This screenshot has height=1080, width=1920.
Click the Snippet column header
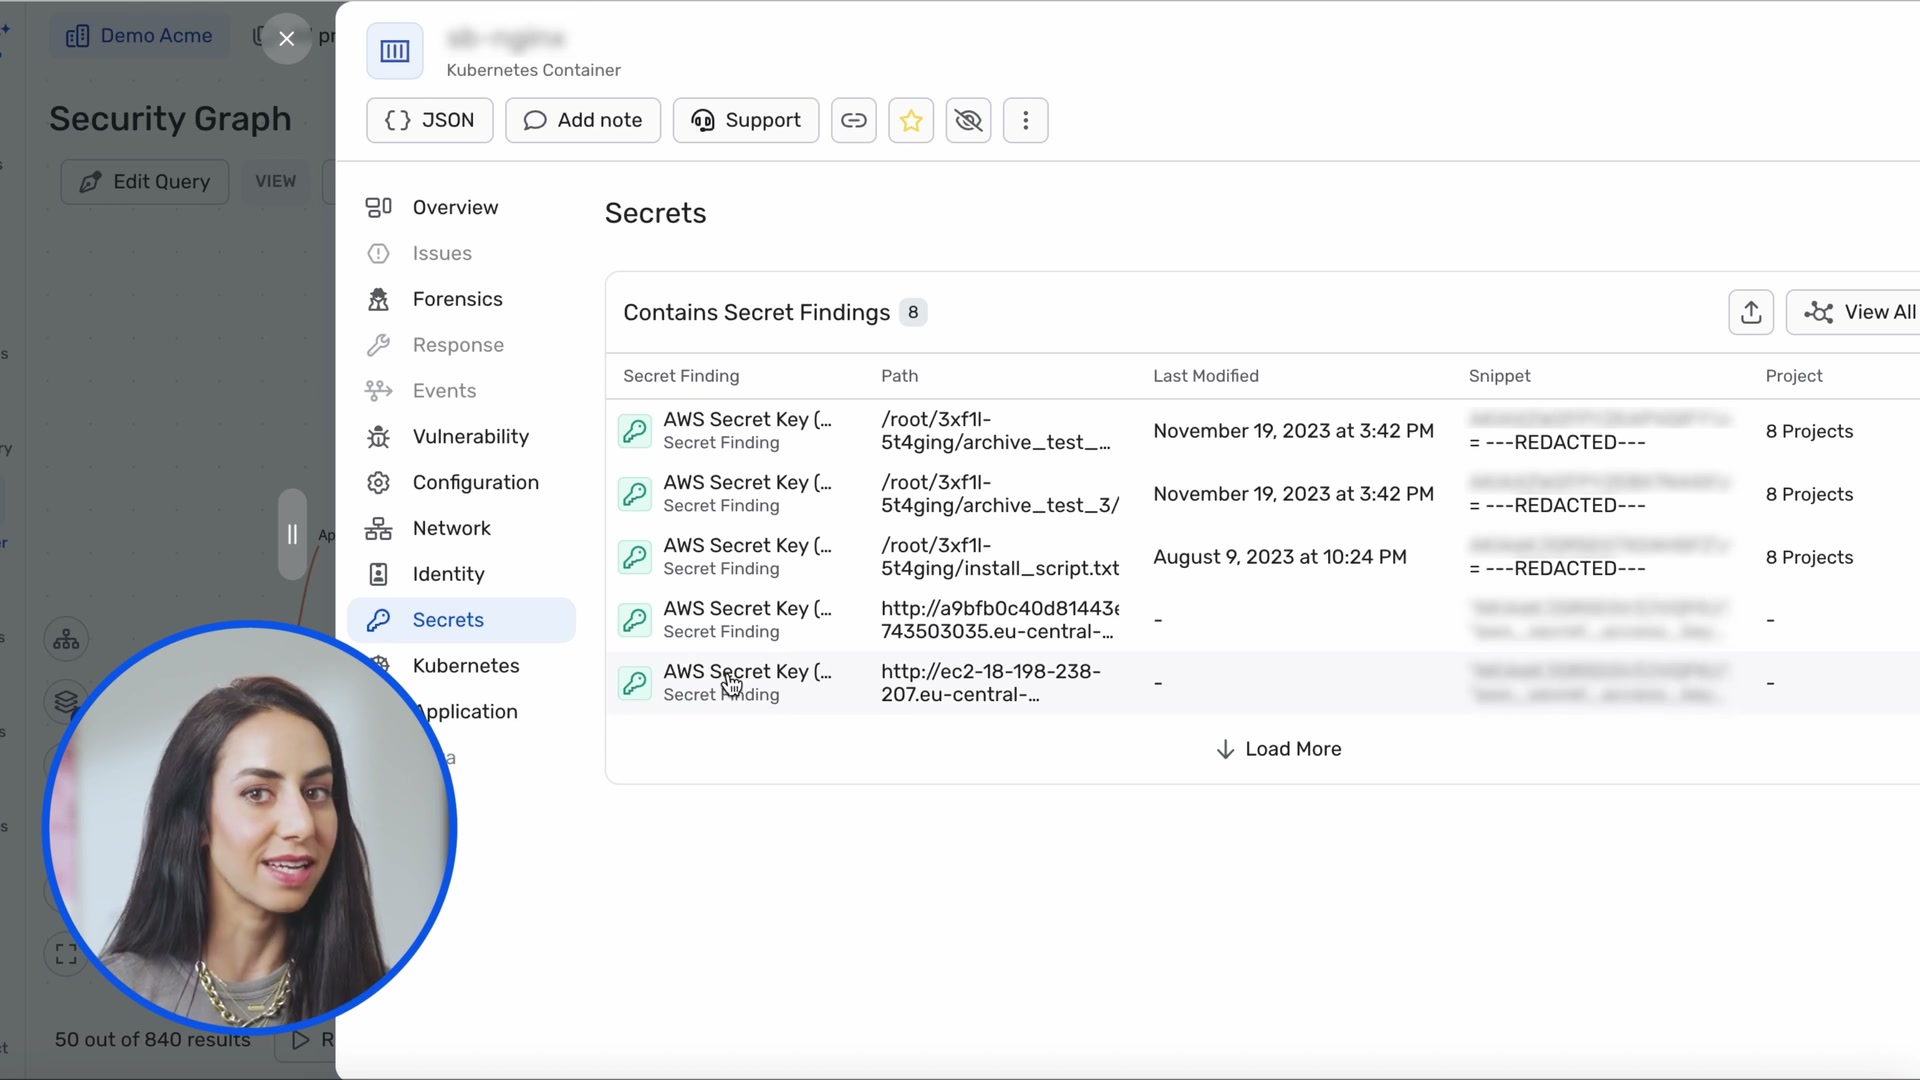pos(1499,376)
